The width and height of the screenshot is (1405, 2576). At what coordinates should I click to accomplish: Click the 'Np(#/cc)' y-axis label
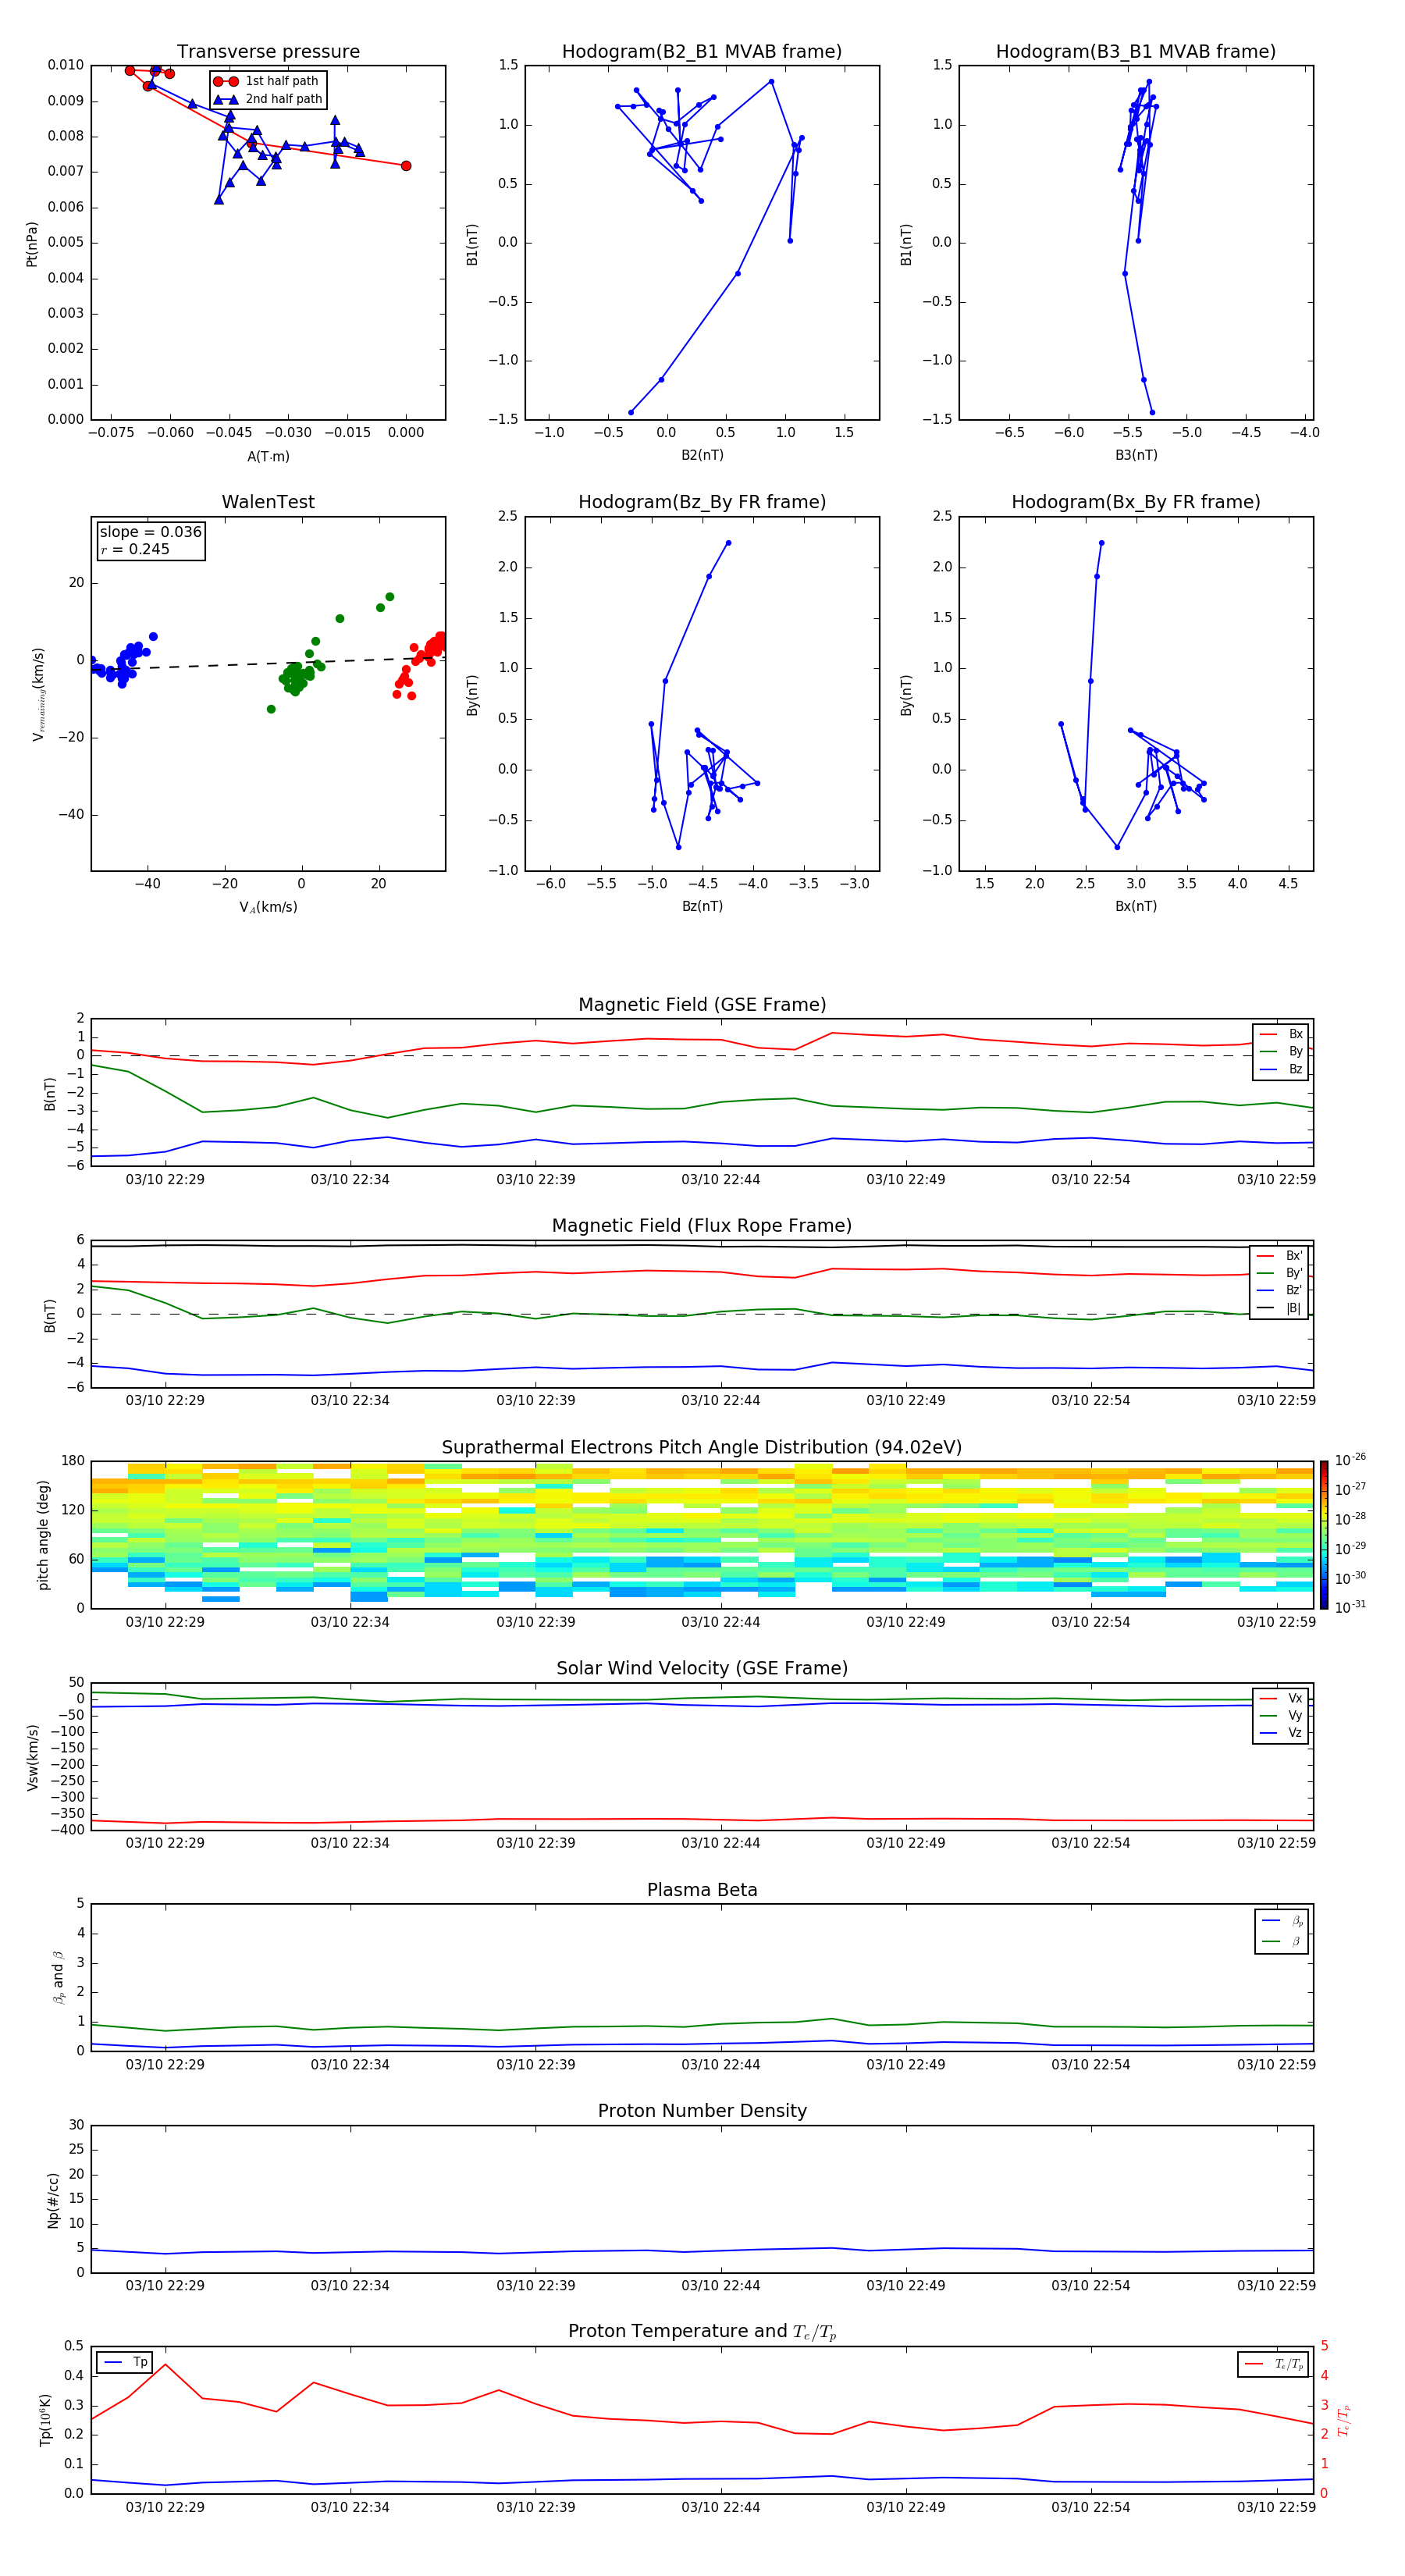coord(53,2200)
